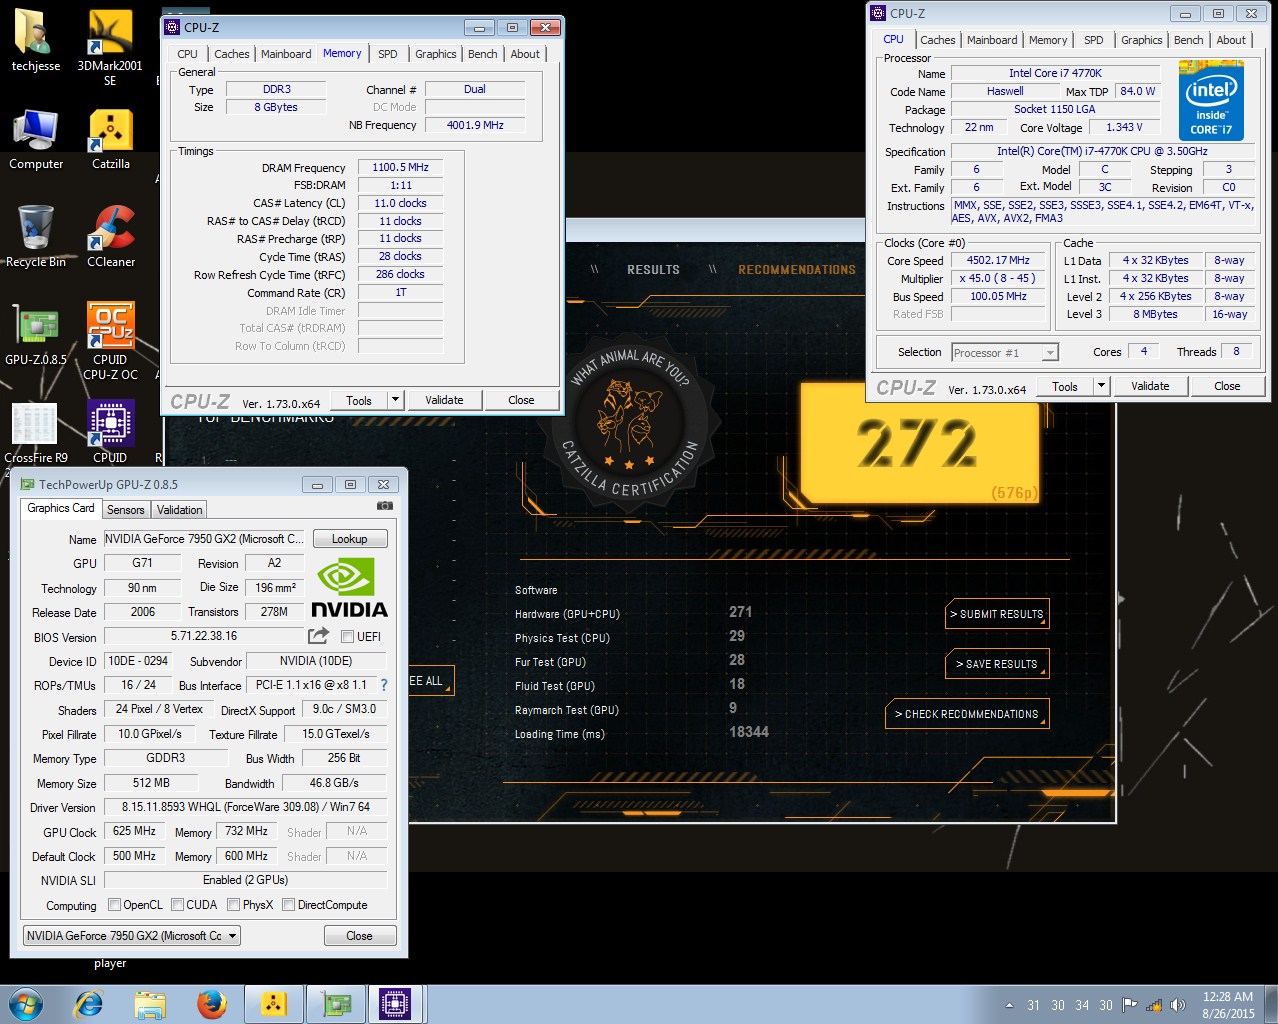Viewport: 1278px width, 1024px height.
Task: Click Close button in right CPU-Z window
Action: click(1227, 386)
